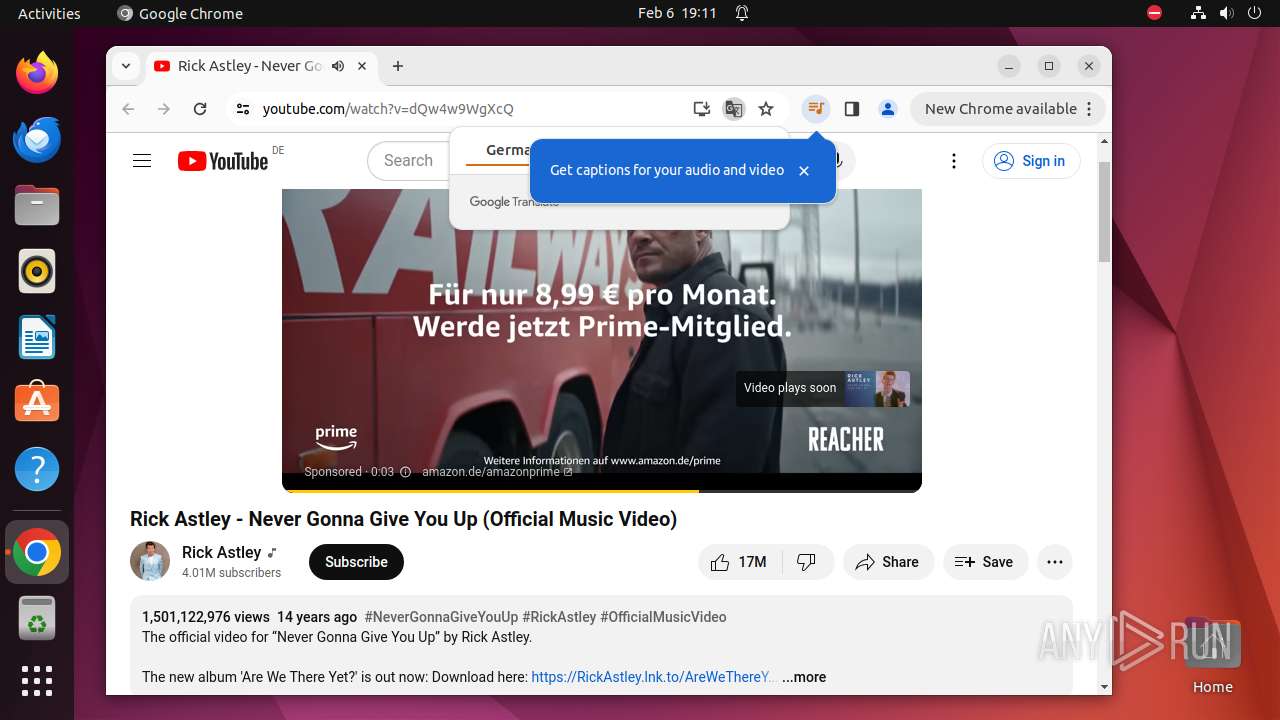Click the page vertical scrollbar
Viewport: 1280px width, 720px height.
point(1104,211)
